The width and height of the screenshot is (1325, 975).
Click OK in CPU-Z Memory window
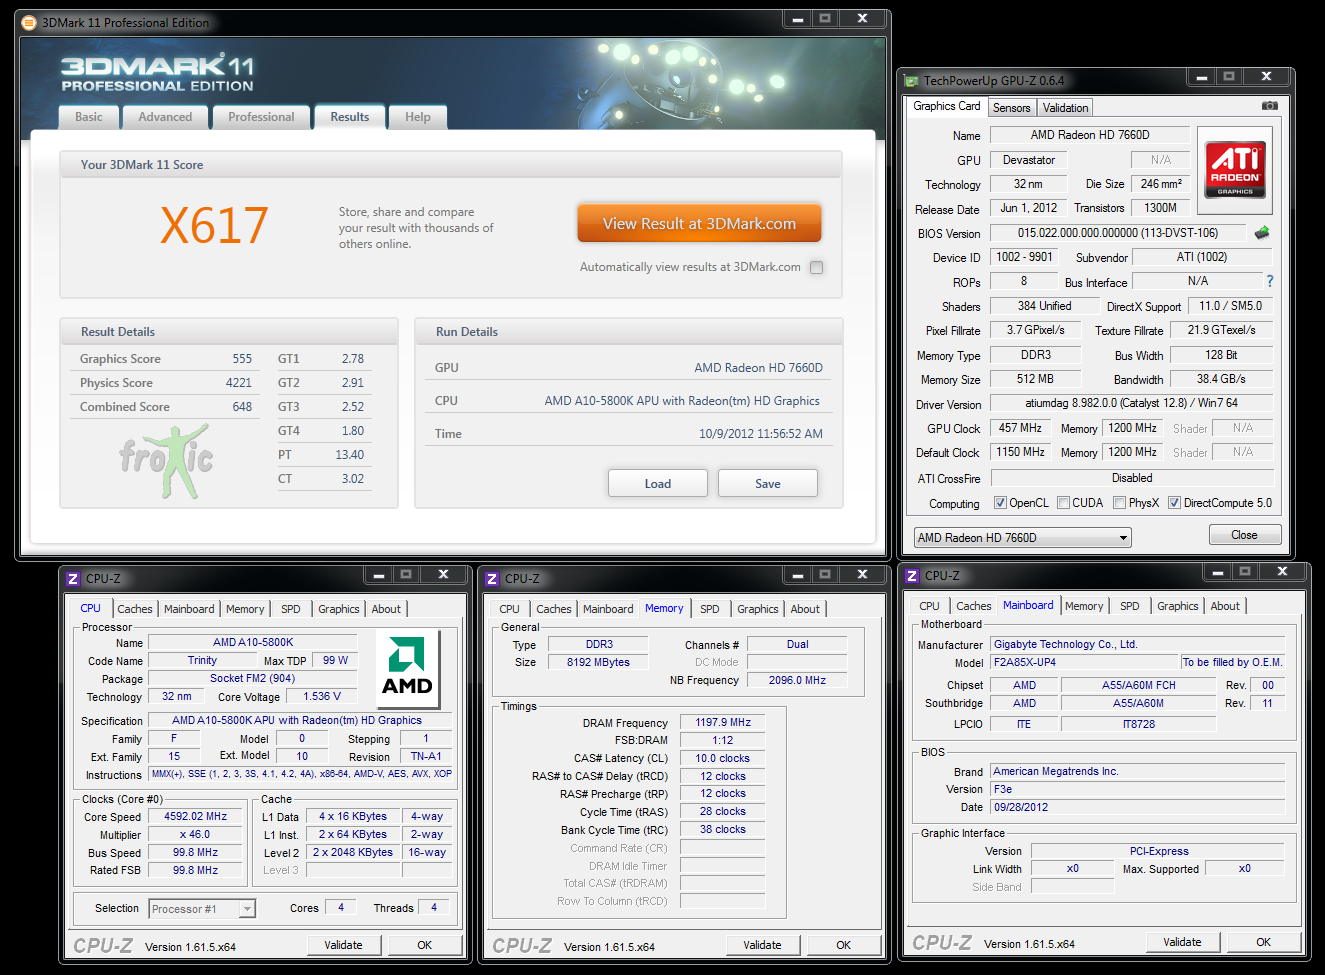844,945
